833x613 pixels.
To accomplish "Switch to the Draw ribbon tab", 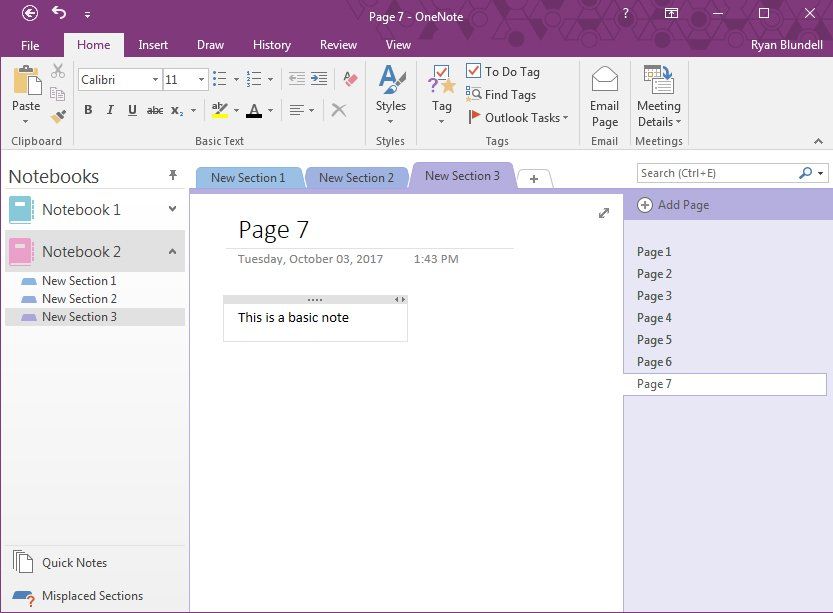I will coord(210,45).
